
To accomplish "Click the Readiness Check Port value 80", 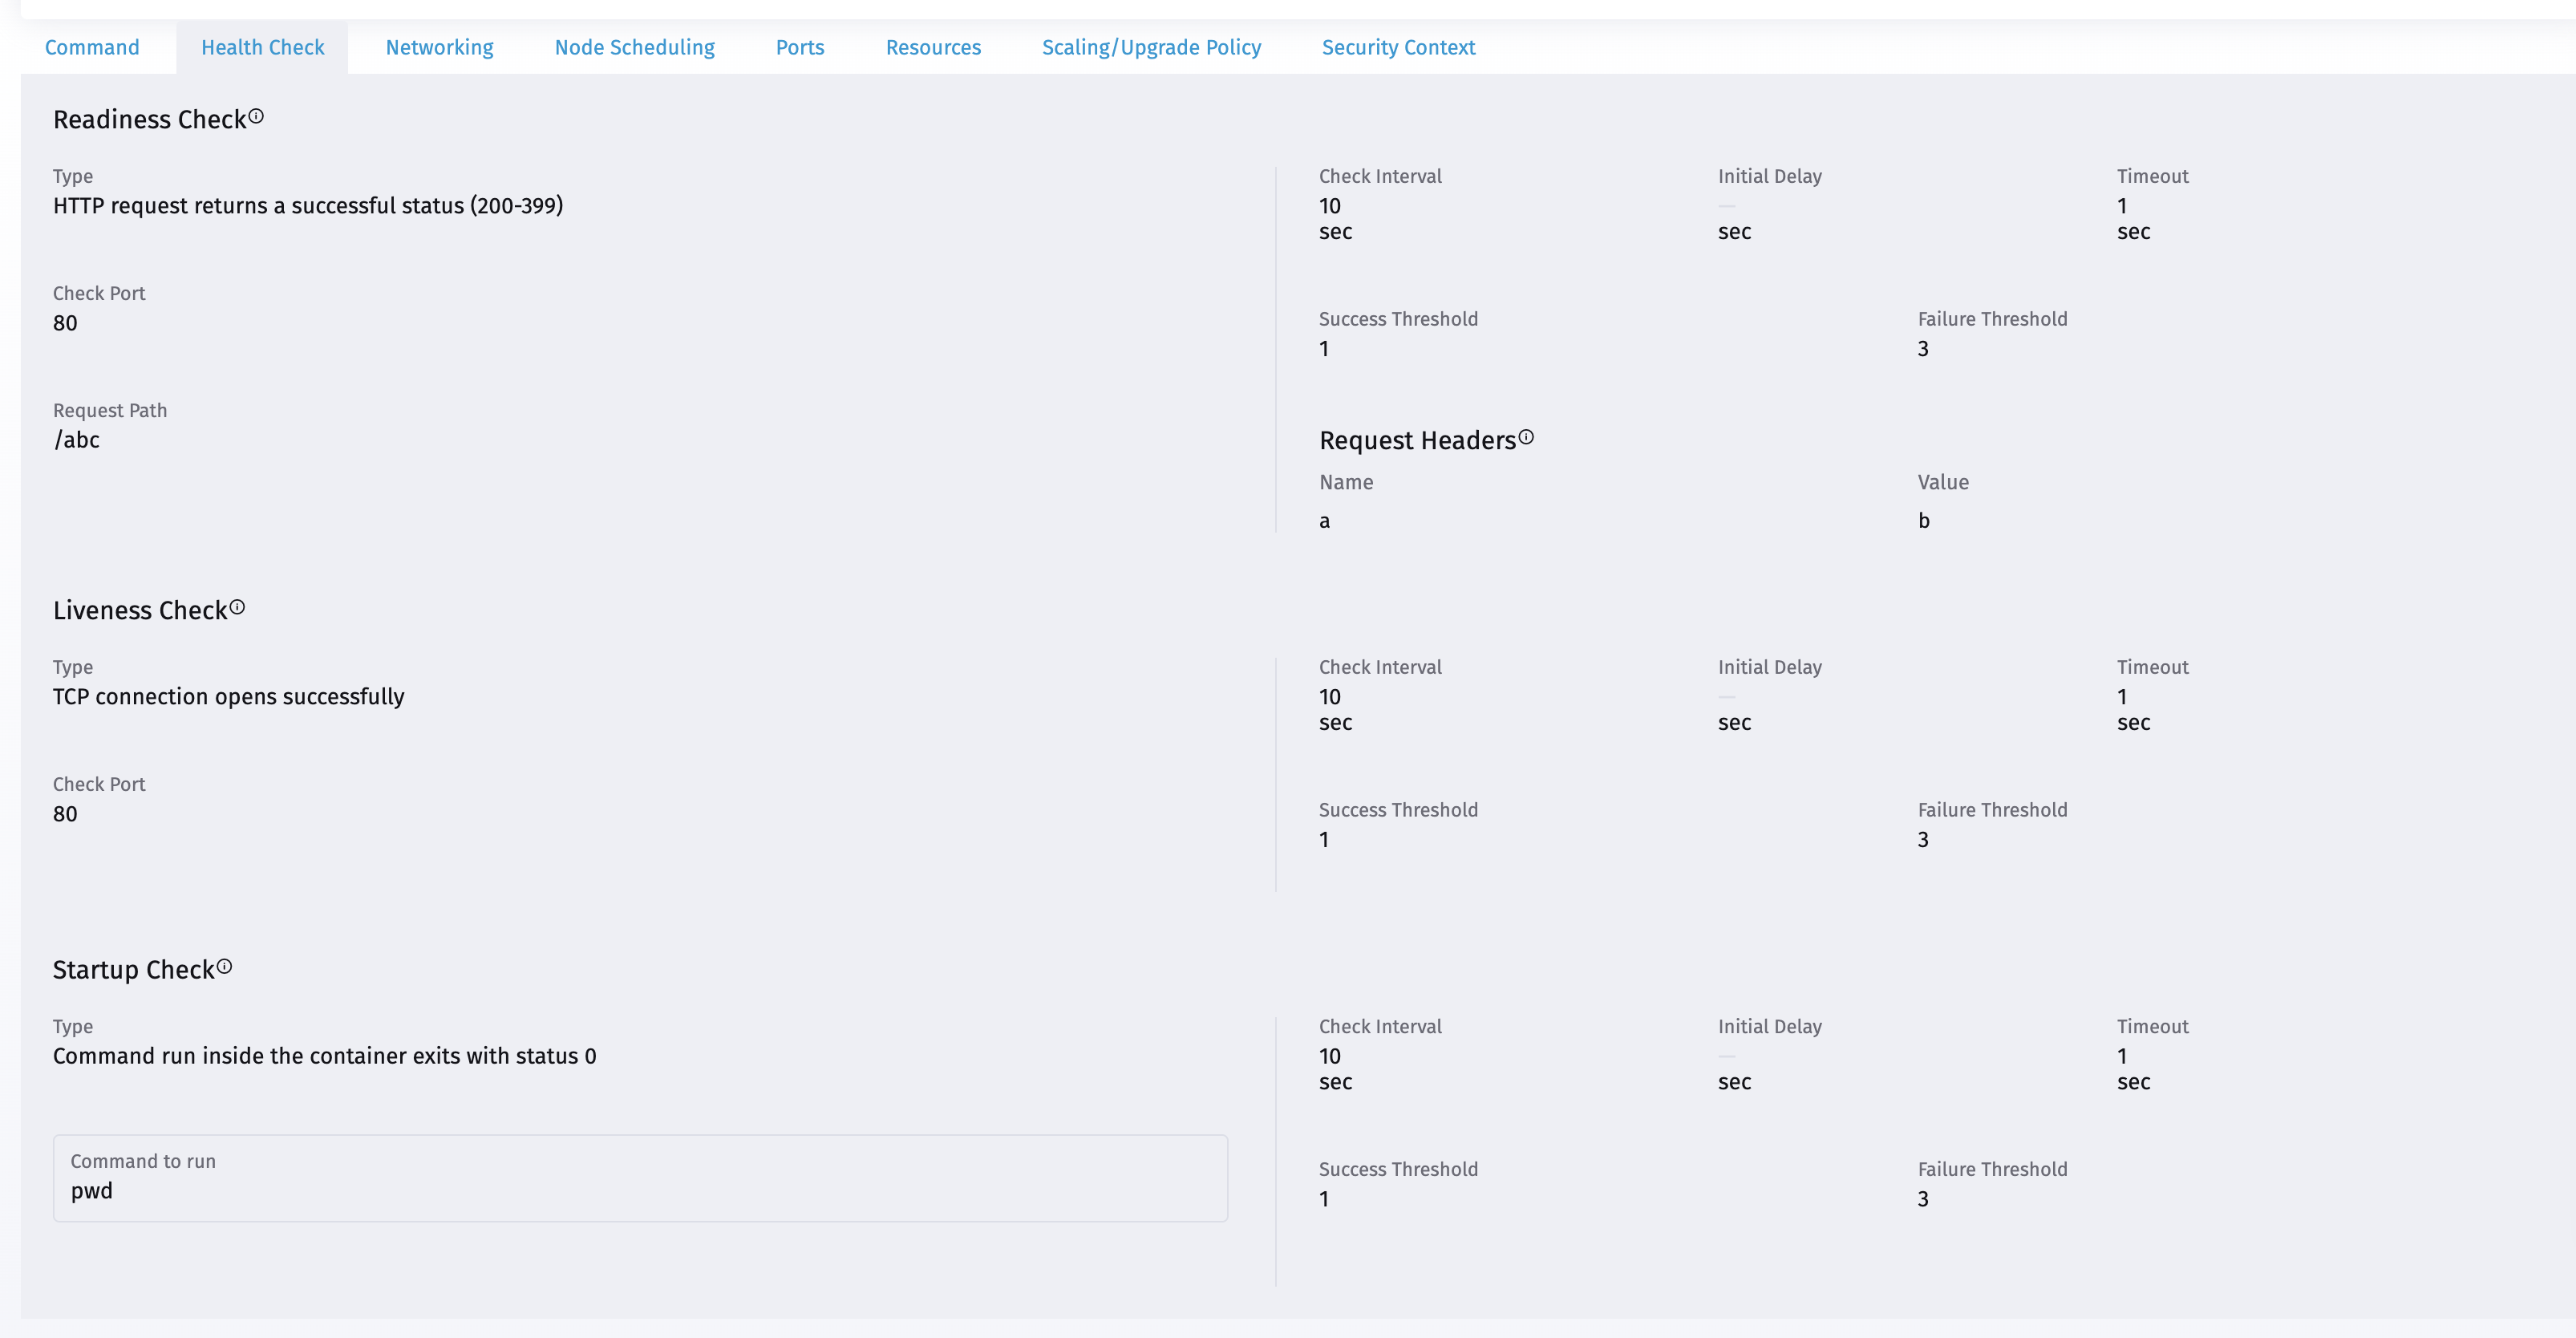I will click(64, 322).
